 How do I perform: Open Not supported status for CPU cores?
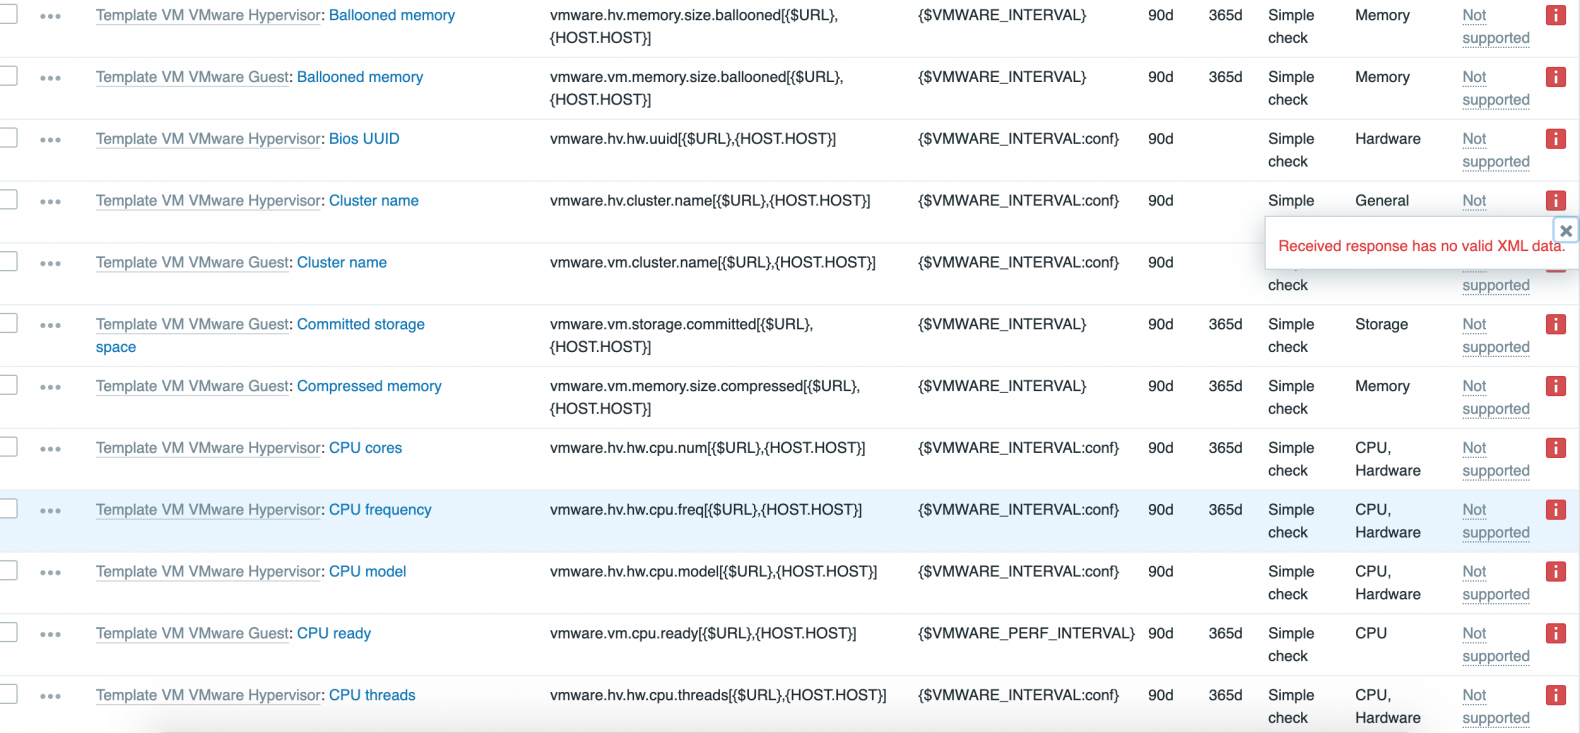pyautogui.click(x=1496, y=459)
